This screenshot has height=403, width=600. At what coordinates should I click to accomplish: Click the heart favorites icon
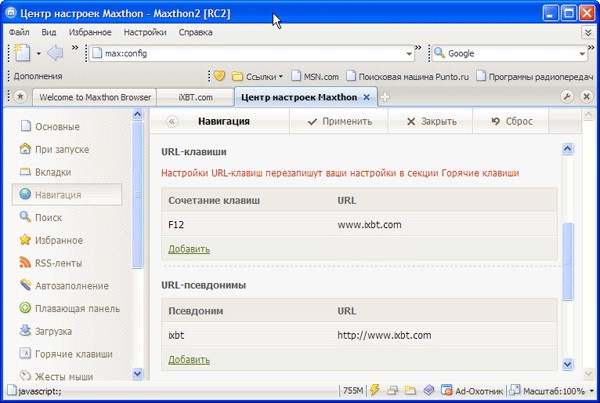pyautogui.click(x=219, y=75)
